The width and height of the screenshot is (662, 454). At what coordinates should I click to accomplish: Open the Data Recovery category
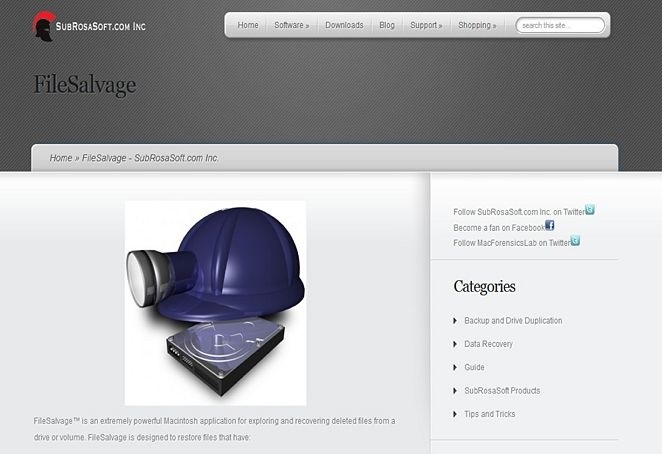click(488, 344)
